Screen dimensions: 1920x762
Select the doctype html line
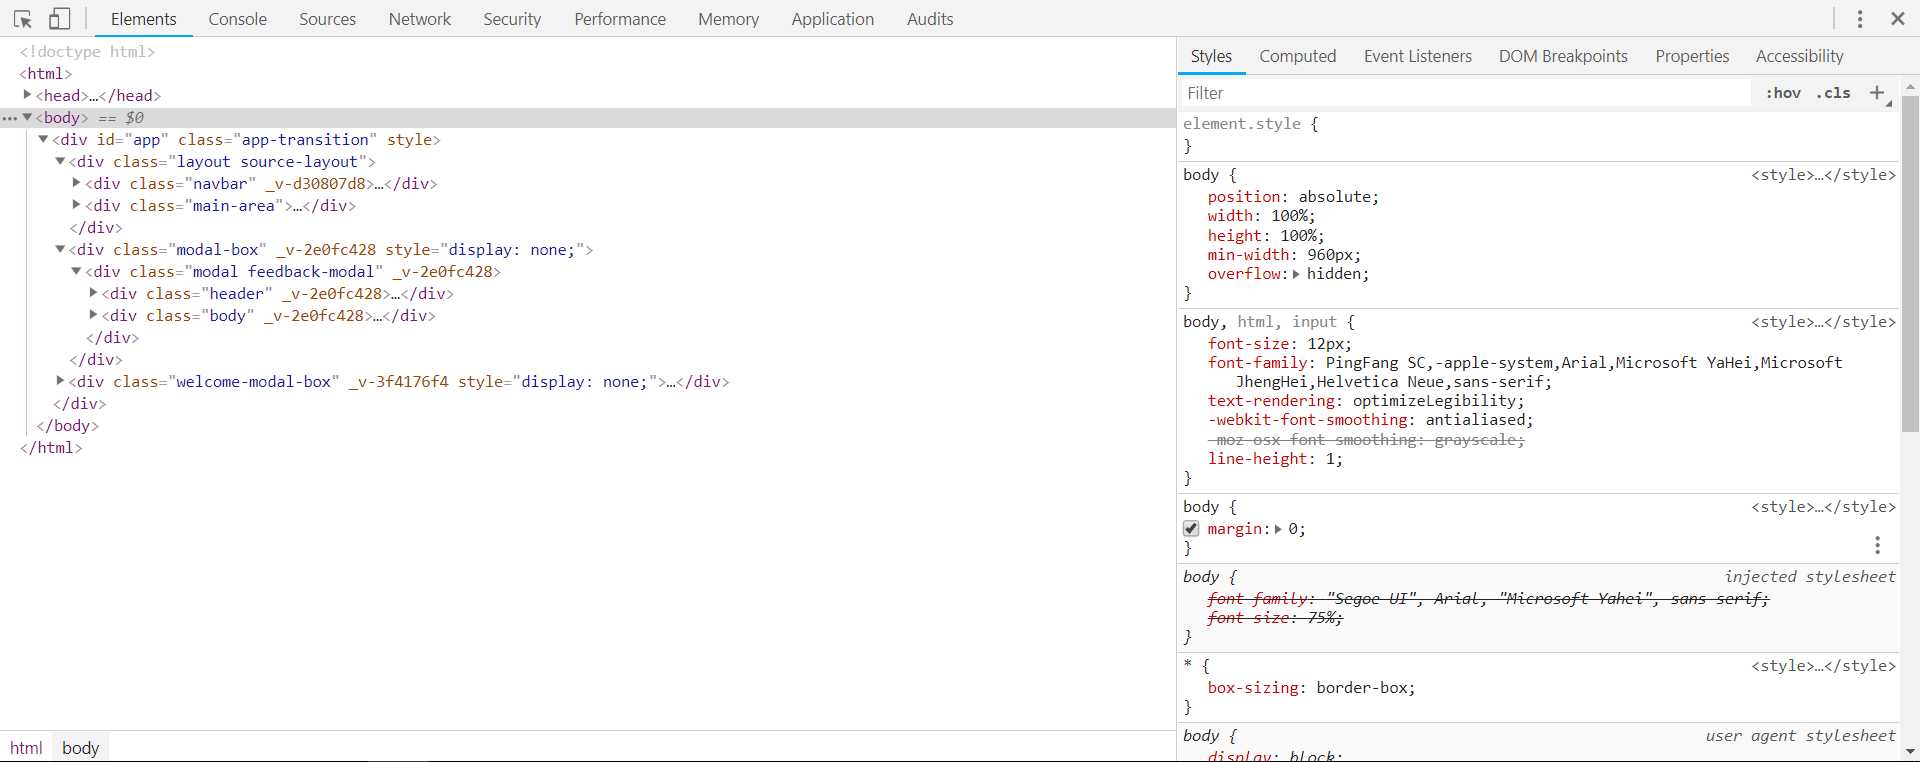(87, 51)
